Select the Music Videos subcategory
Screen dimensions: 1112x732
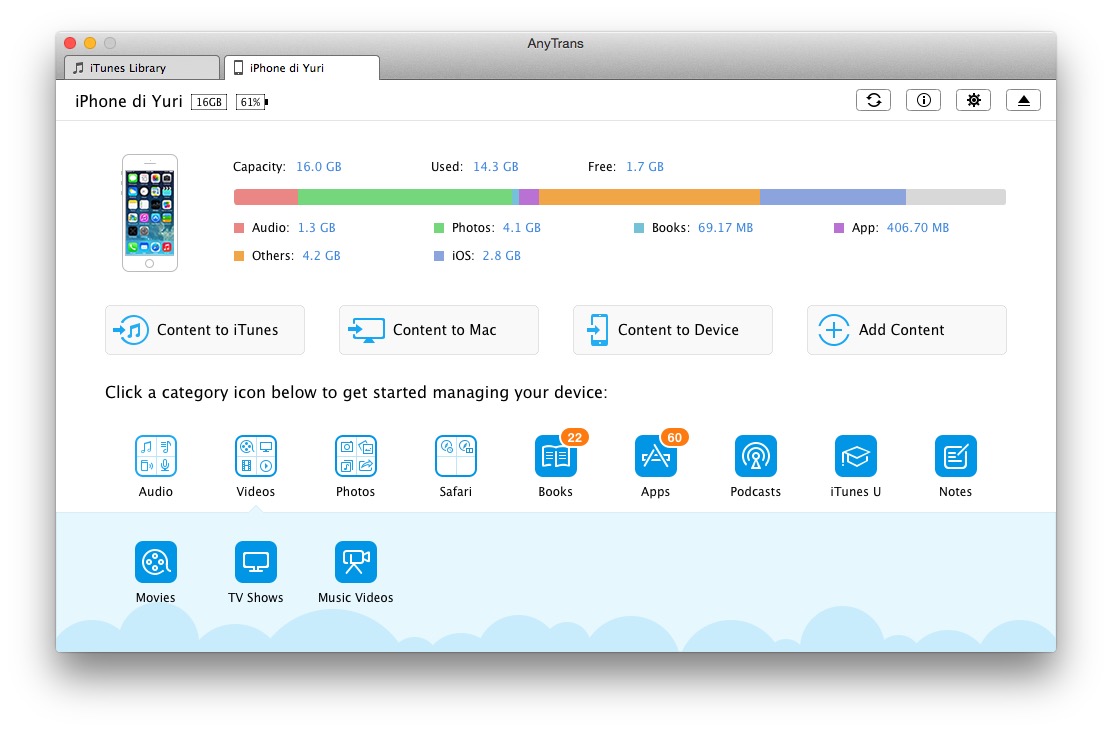[356, 562]
